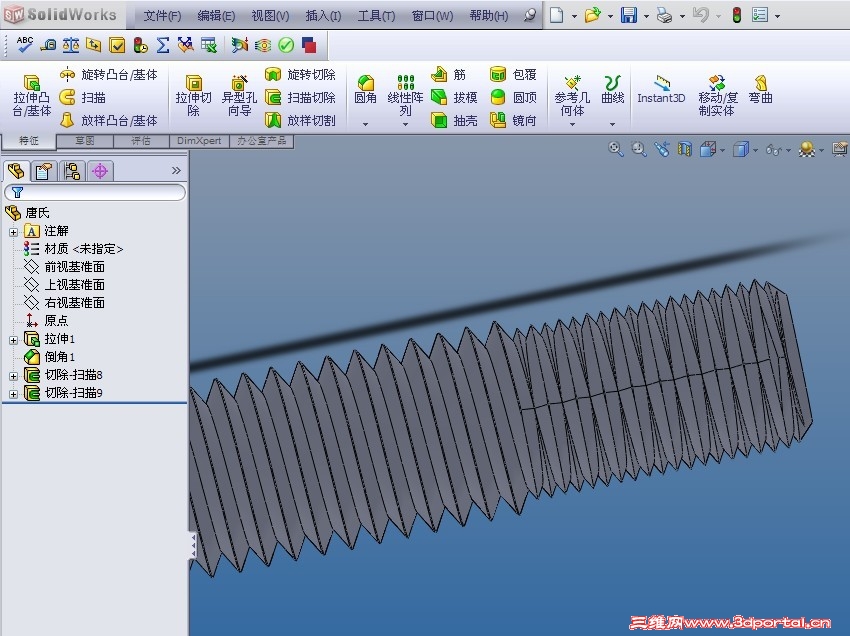Open the 帮助(H) menu
The width and height of the screenshot is (850, 636).
point(489,16)
